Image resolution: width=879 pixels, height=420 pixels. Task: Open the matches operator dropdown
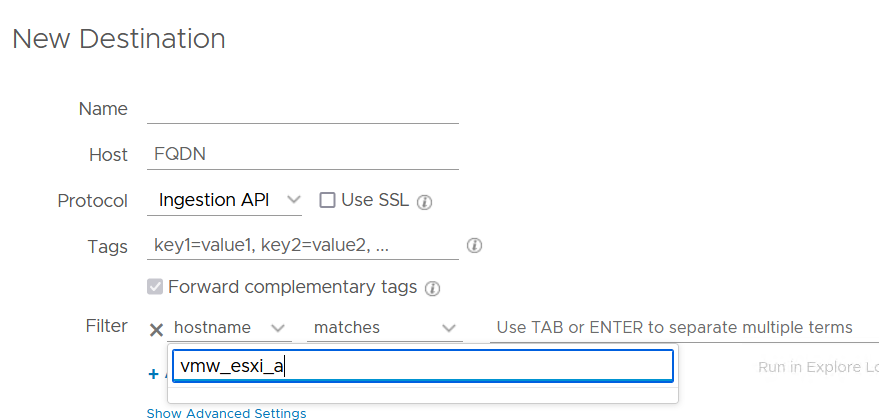pyautogui.click(x=448, y=328)
